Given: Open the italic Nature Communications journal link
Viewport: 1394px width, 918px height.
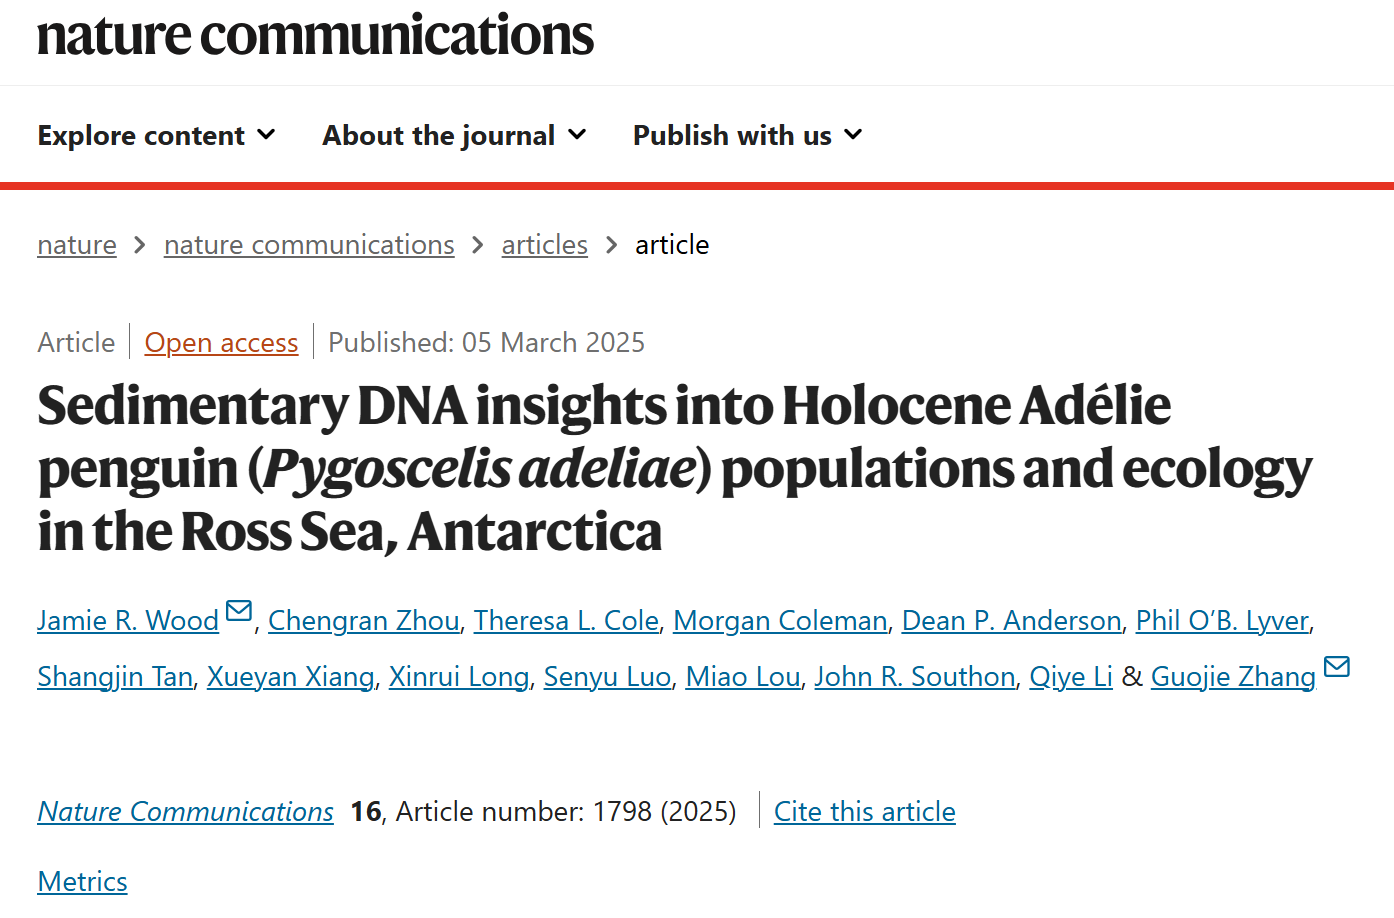Looking at the screenshot, I should [x=186, y=812].
